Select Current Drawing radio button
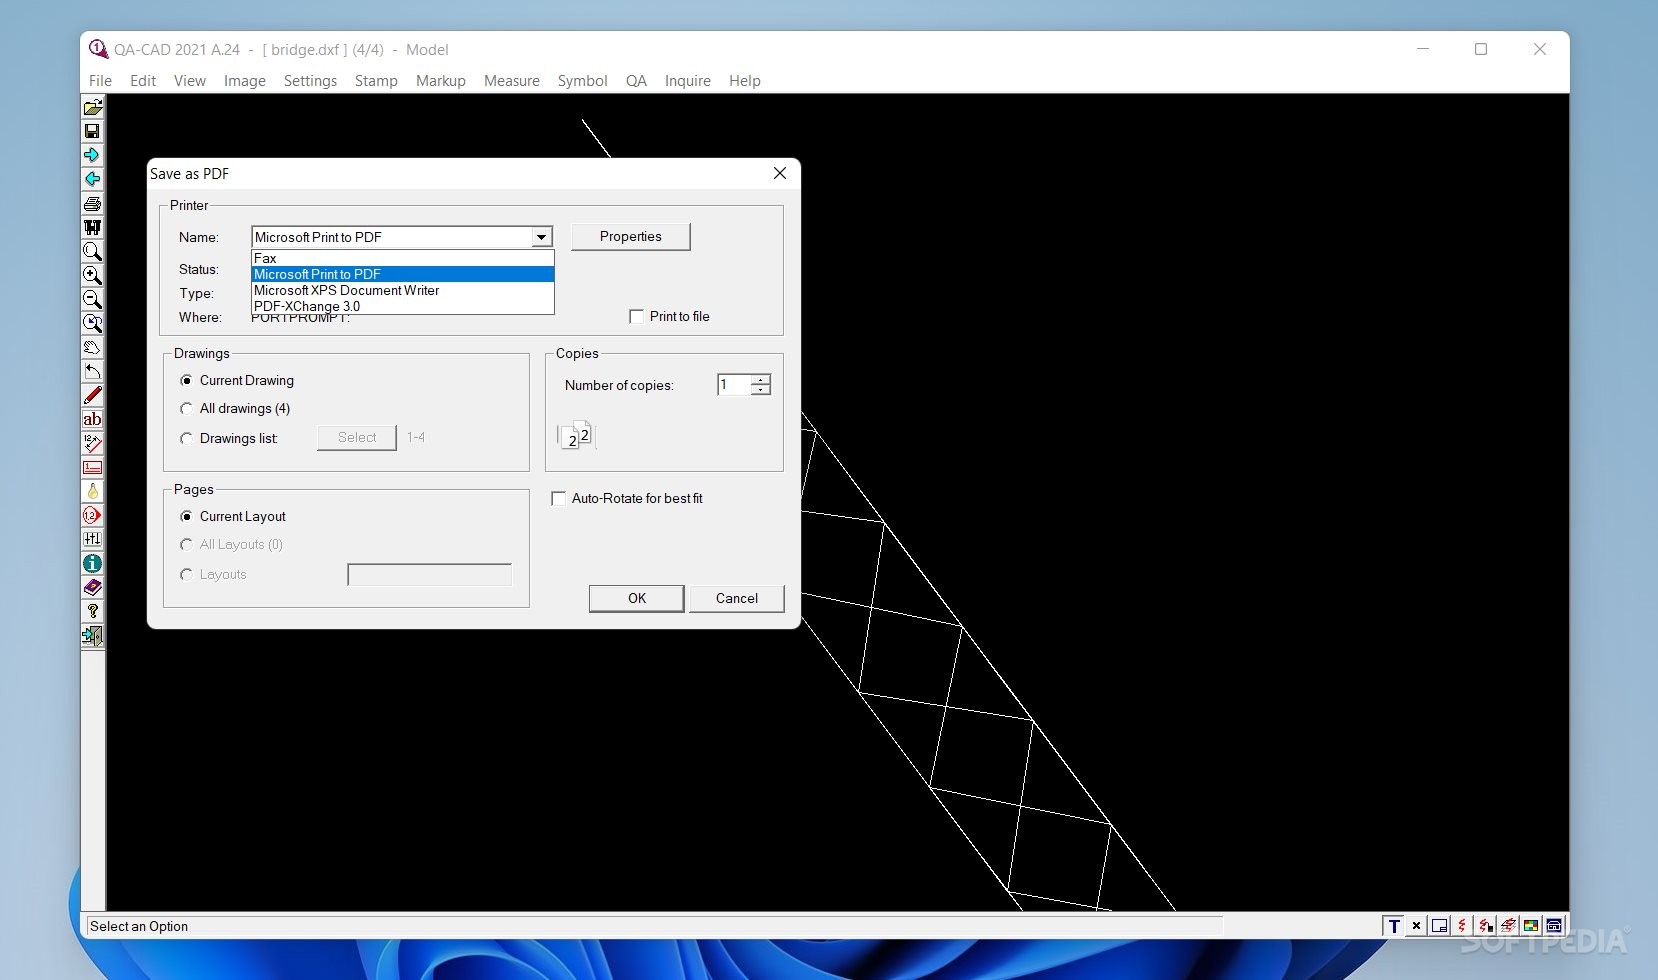This screenshot has height=980, width=1658. click(x=186, y=381)
